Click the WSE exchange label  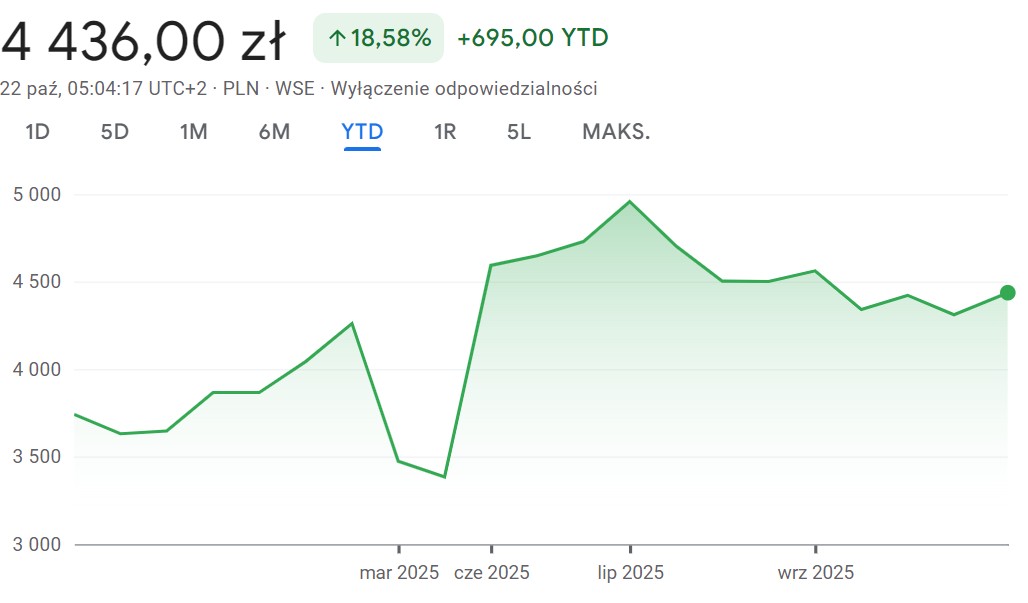coord(295,88)
